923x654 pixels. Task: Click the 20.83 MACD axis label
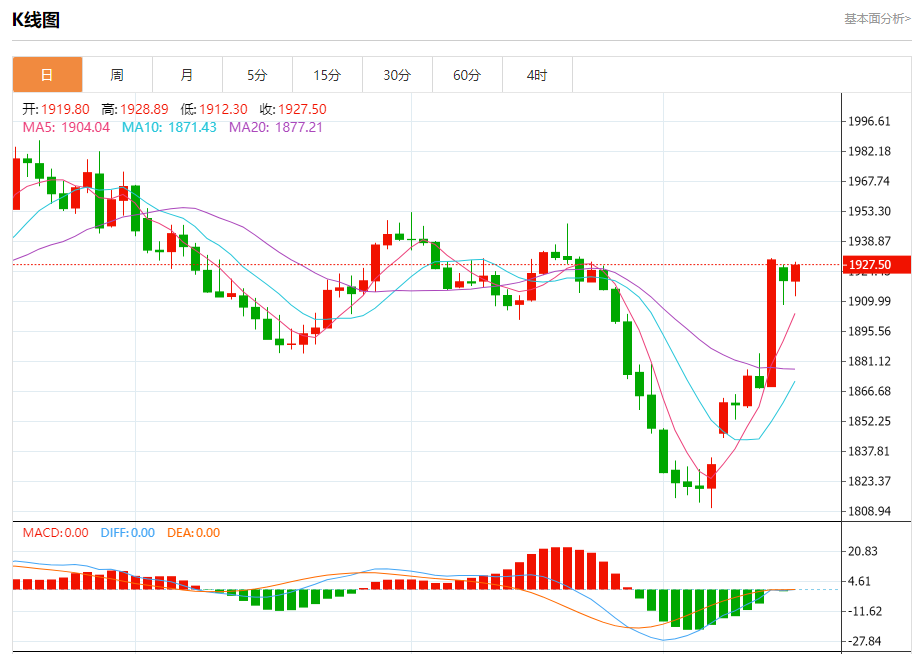862,552
